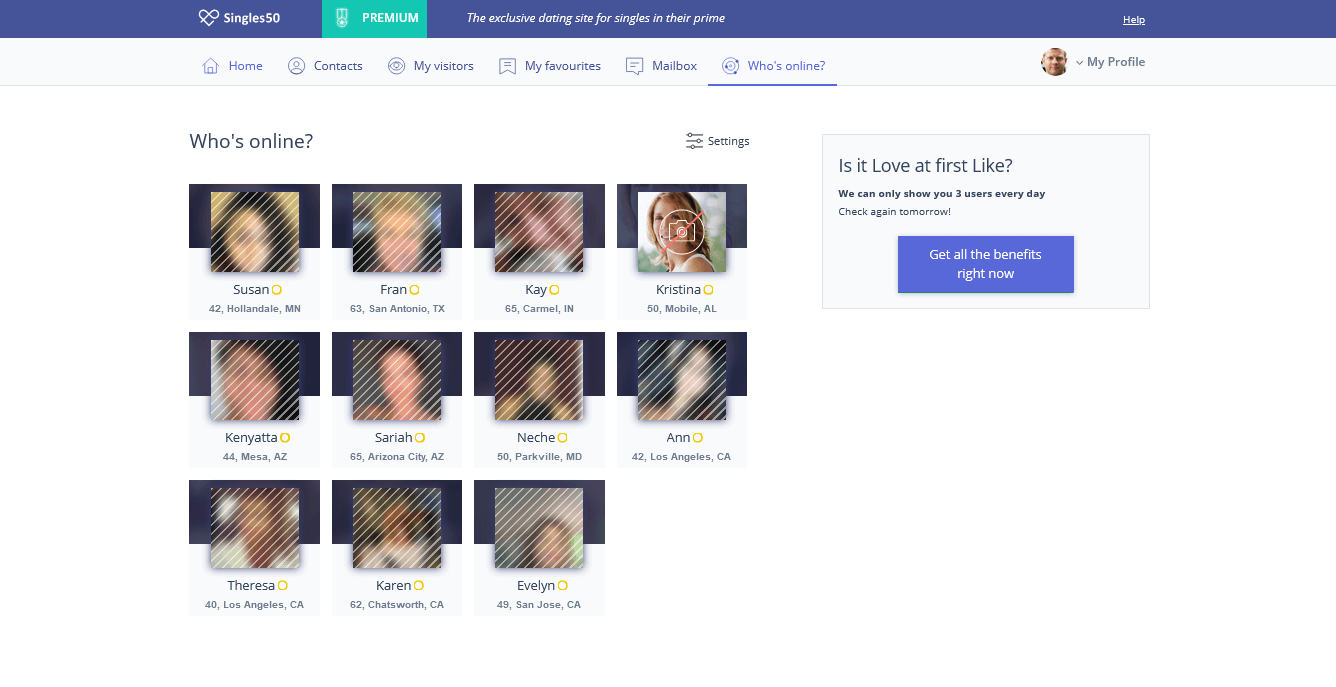Image resolution: width=1336 pixels, height=687 pixels.
Task: Click the user avatar photo in the header
Action: click(x=1055, y=62)
